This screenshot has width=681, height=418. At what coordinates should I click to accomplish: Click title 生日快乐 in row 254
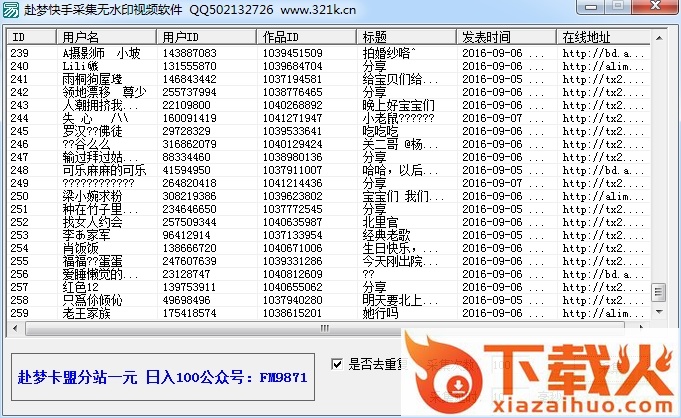[400, 249]
